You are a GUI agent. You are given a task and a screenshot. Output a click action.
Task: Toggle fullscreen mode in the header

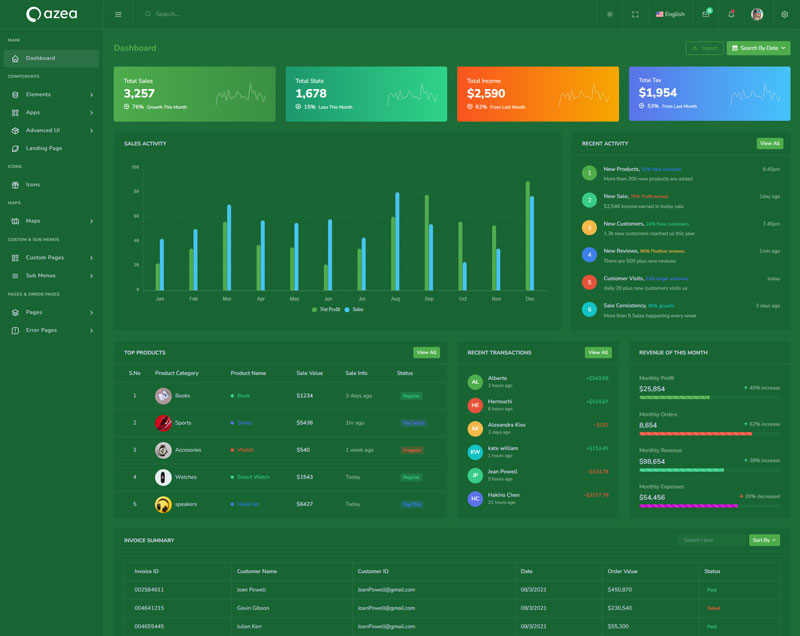click(635, 14)
